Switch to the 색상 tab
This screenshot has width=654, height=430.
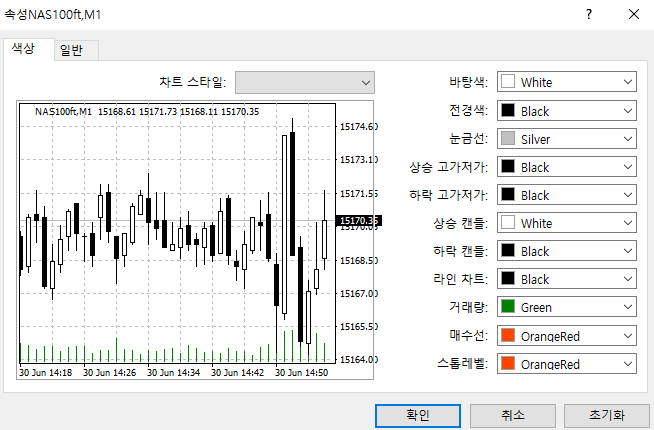[x=28, y=49]
